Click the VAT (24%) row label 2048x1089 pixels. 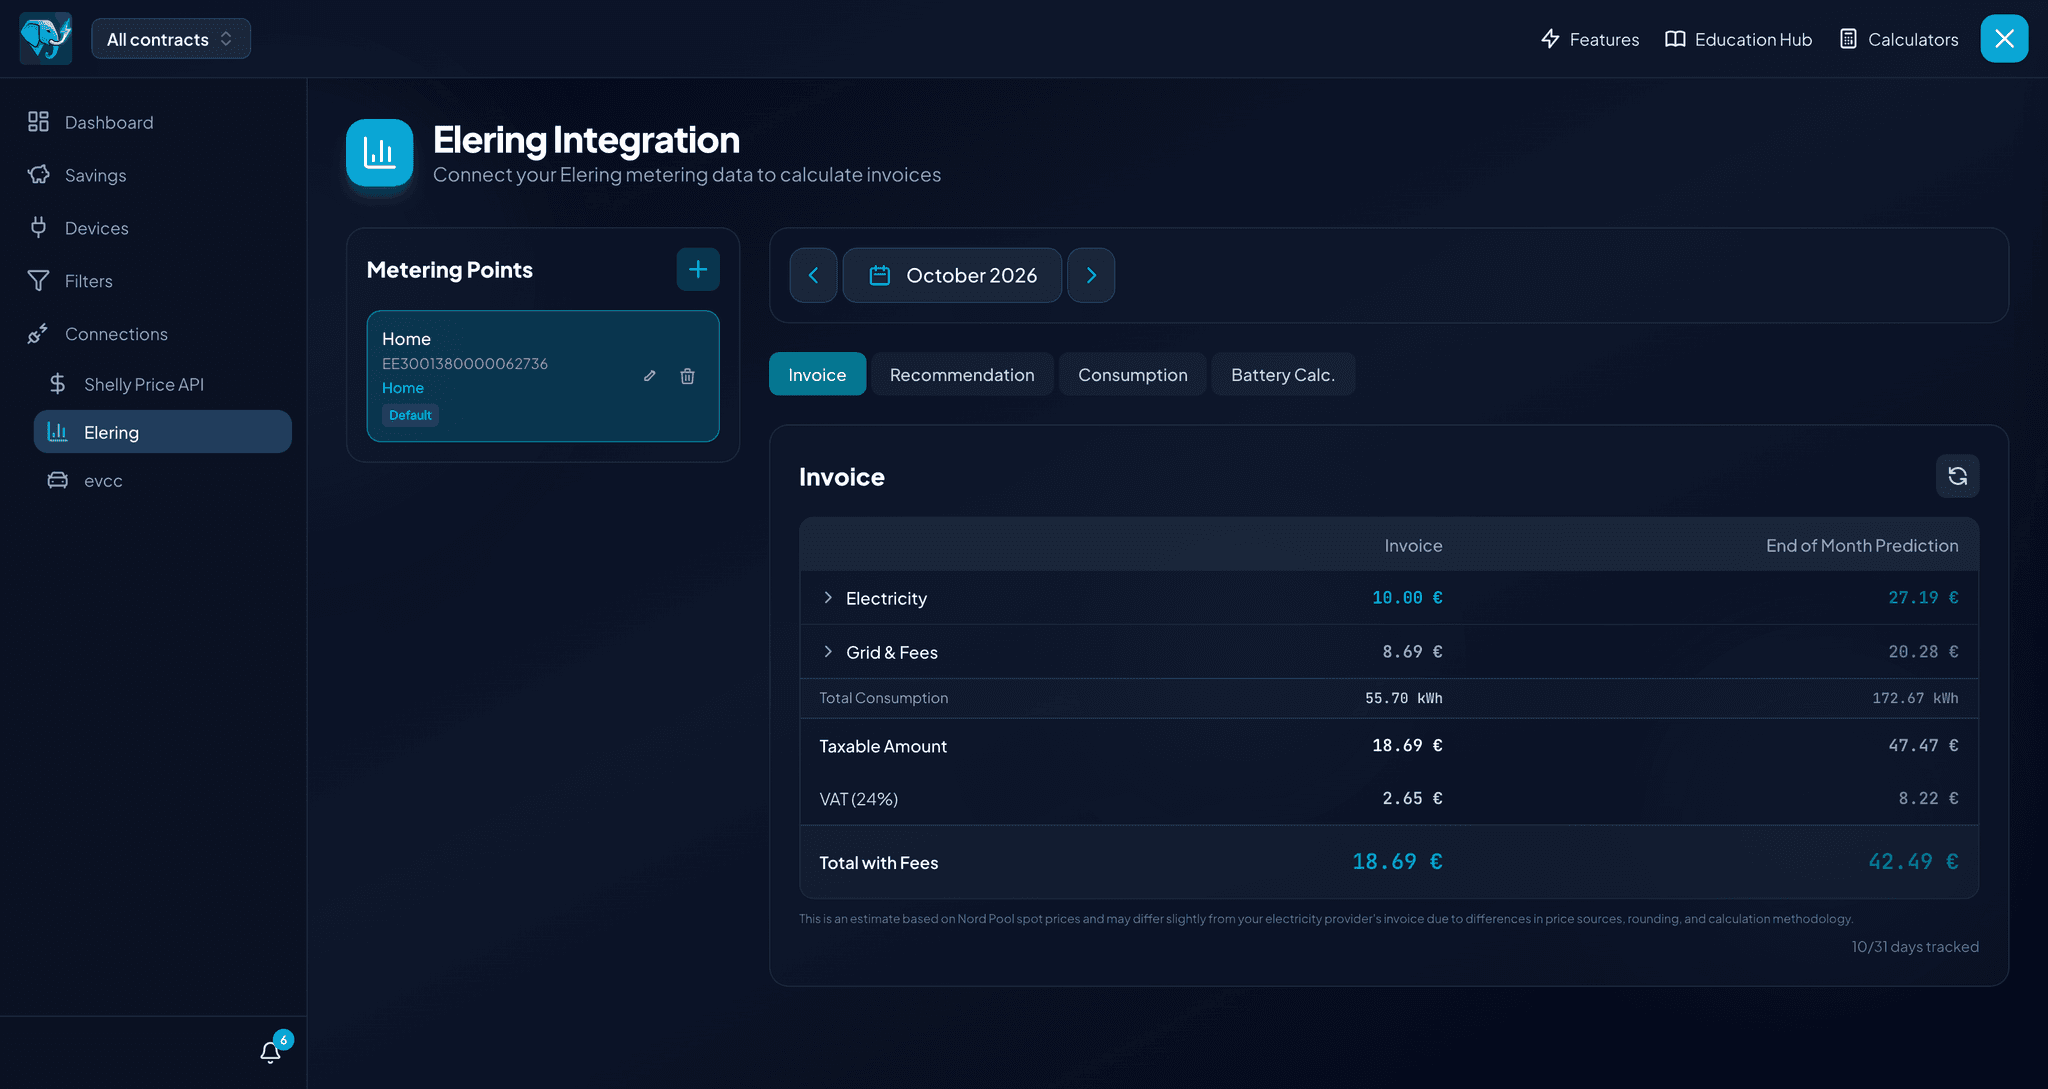(858, 799)
